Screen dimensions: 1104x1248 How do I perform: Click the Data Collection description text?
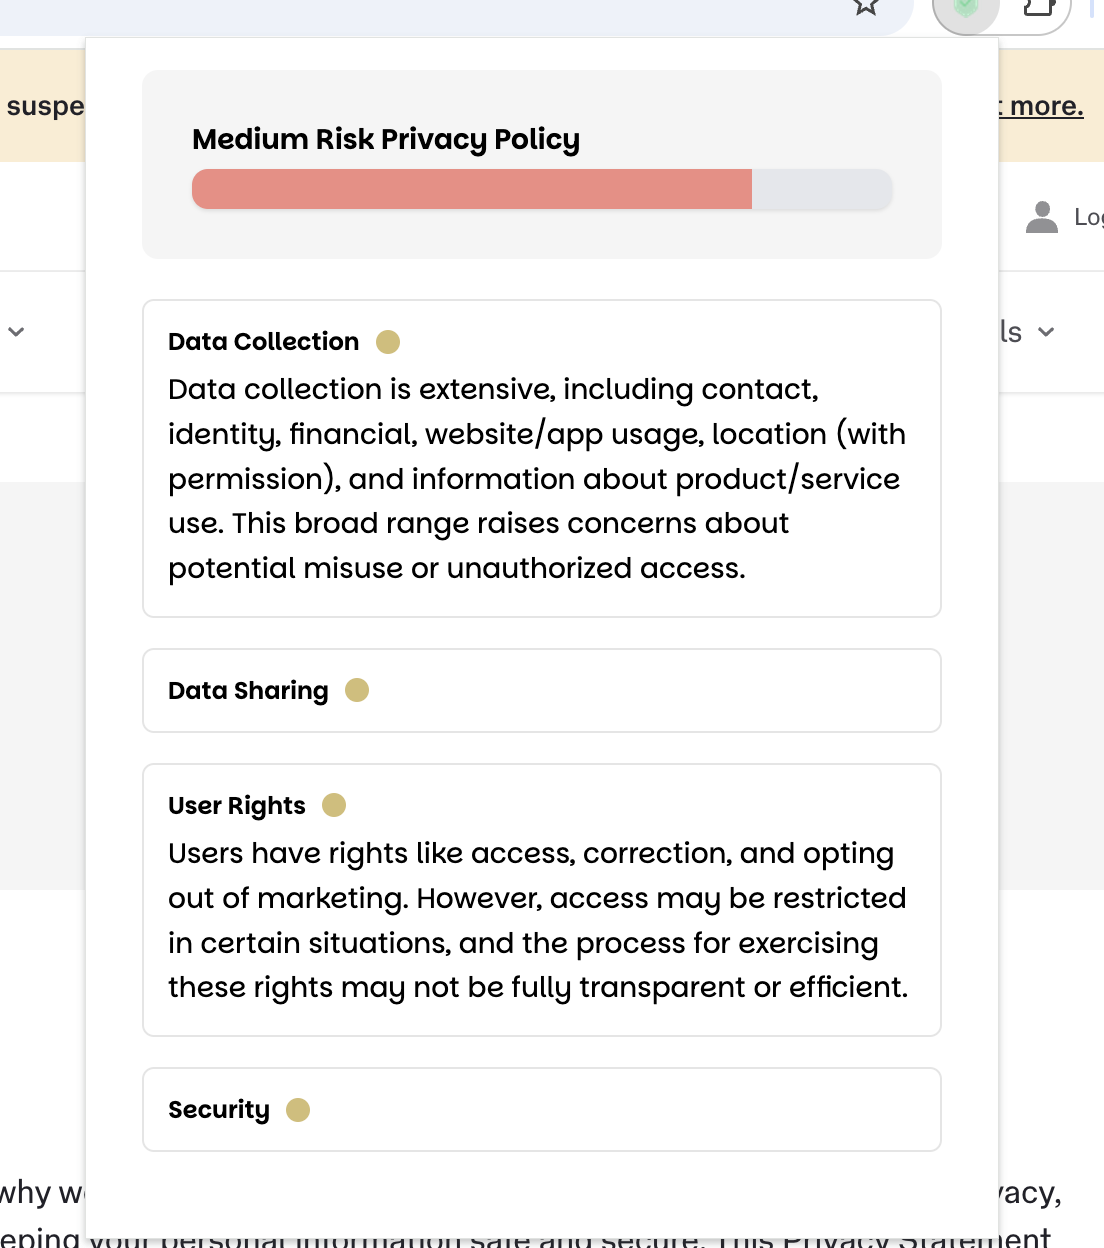click(x=536, y=478)
